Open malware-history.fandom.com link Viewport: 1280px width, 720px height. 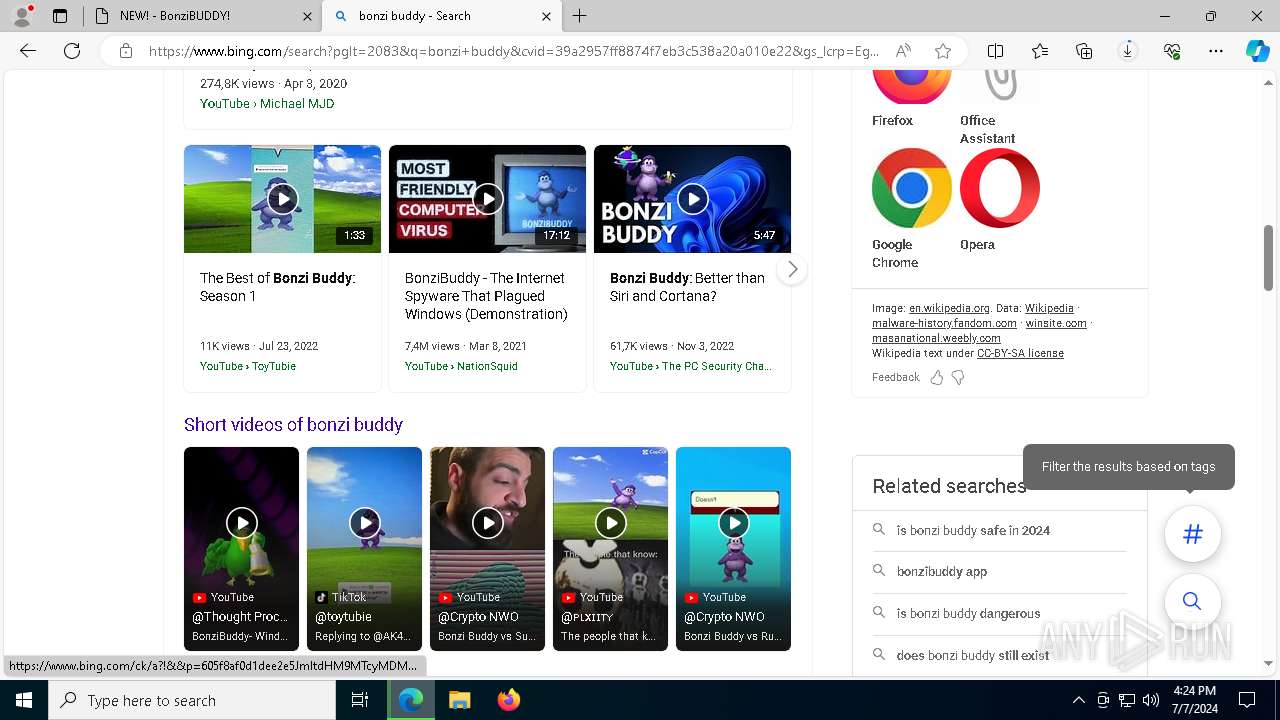(944, 323)
